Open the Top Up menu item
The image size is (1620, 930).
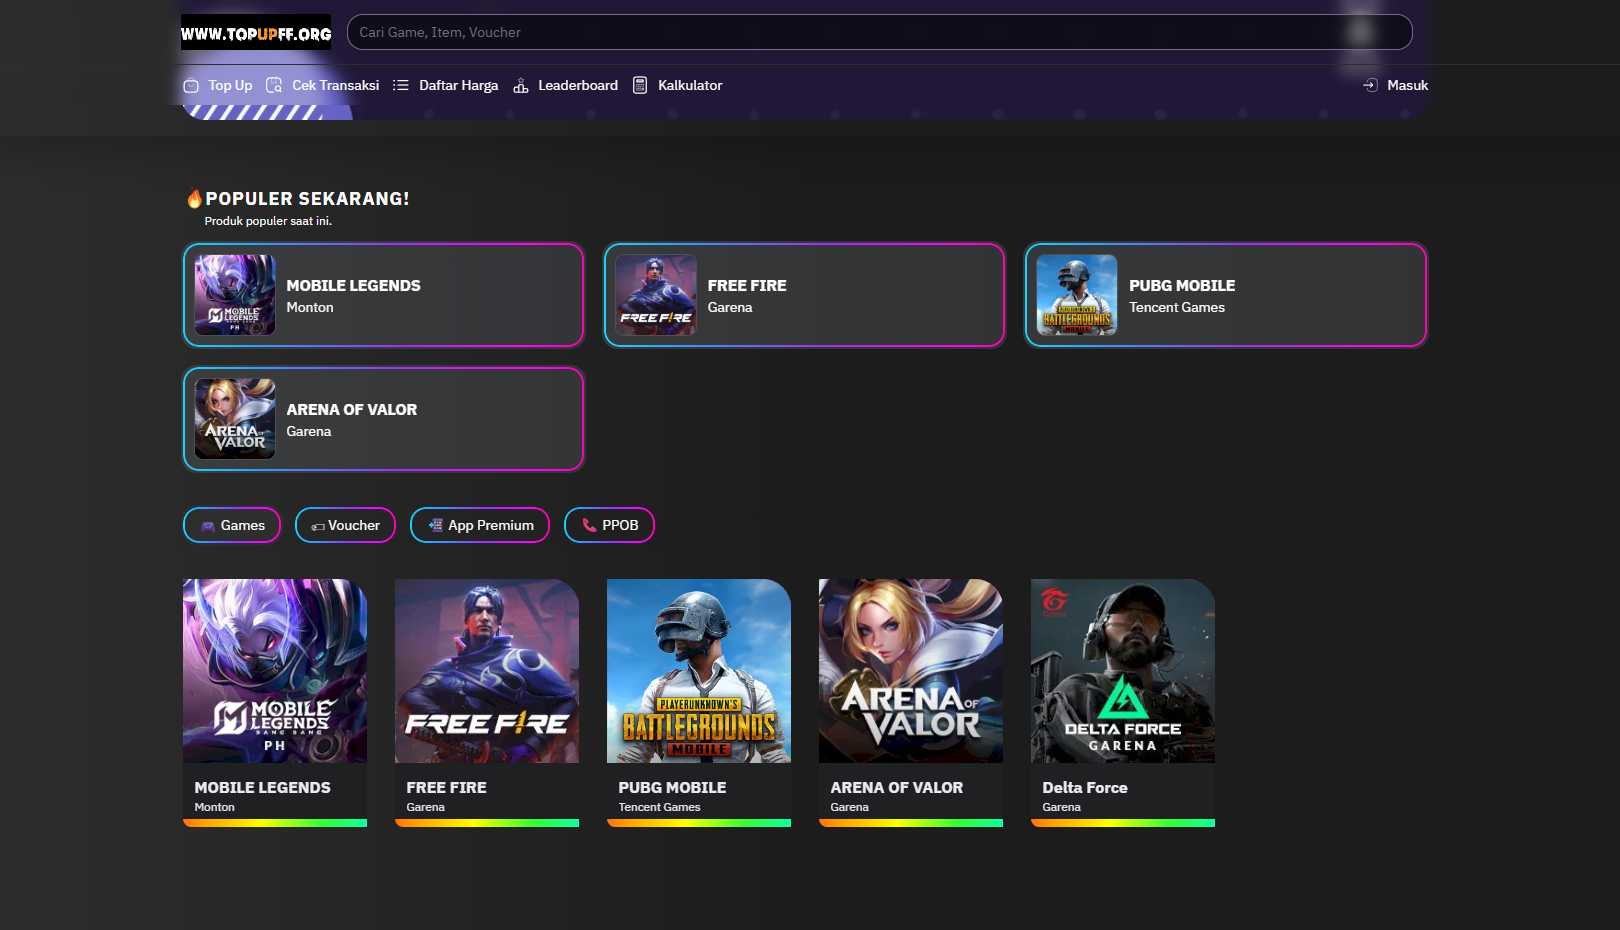pos(230,86)
